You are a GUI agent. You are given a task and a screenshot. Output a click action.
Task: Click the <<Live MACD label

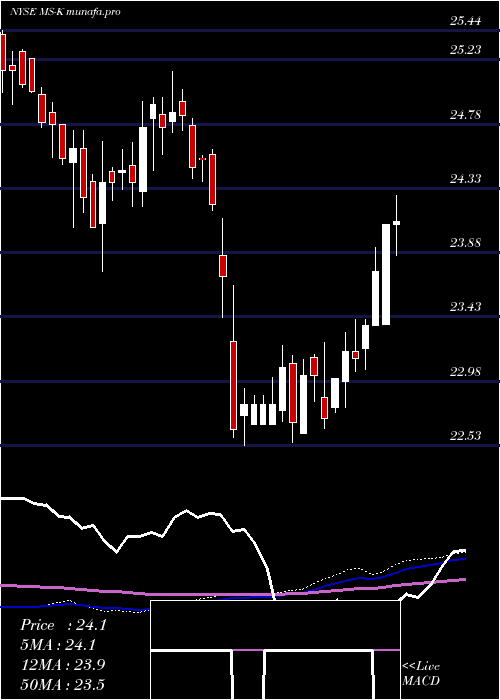pyautogui.click(x=421, y=674)
